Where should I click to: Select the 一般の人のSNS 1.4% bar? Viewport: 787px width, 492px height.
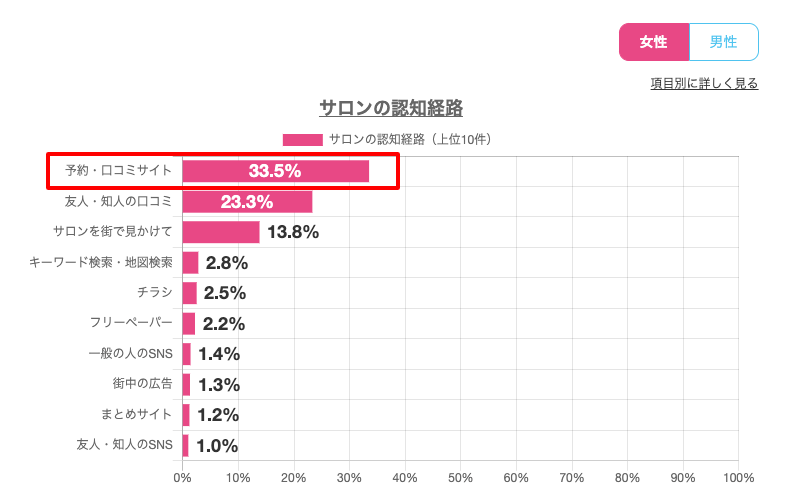click(186, 354)
